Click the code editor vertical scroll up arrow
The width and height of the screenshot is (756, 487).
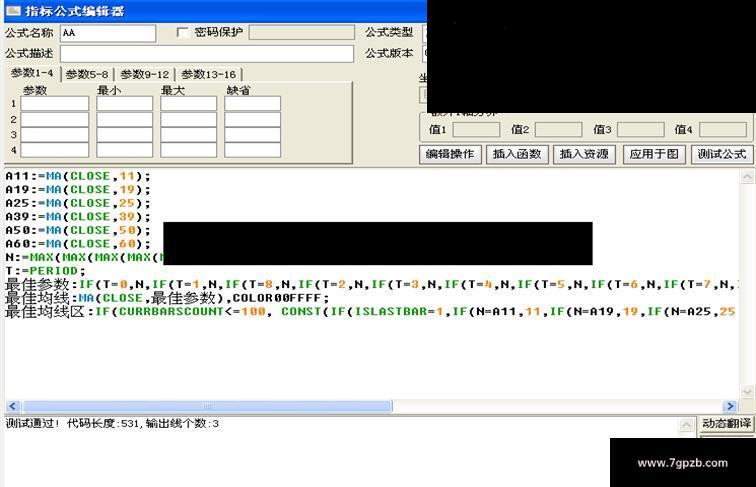tap(747, 177)
